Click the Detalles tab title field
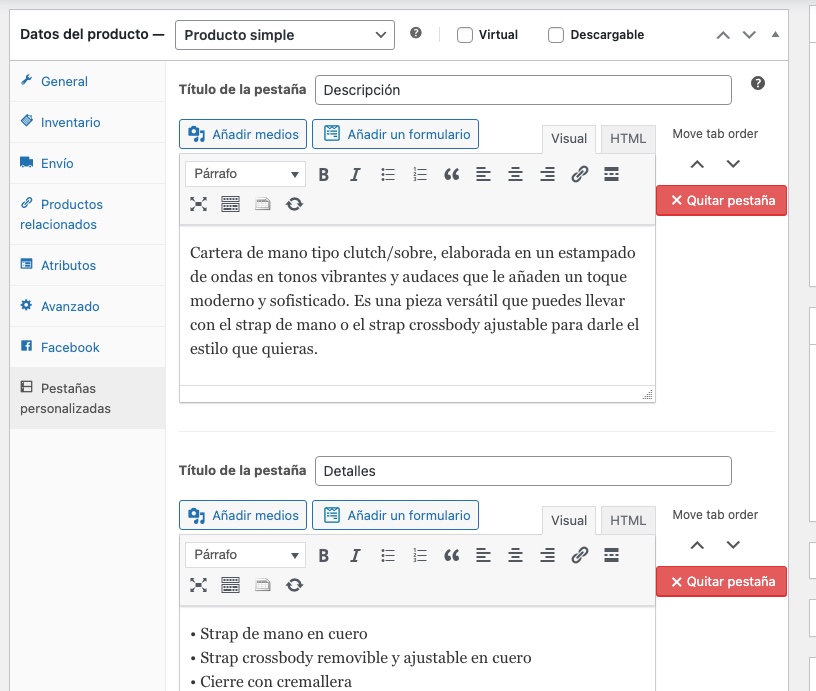The height and width of the screenshot is (691, 816). (523, 471)
